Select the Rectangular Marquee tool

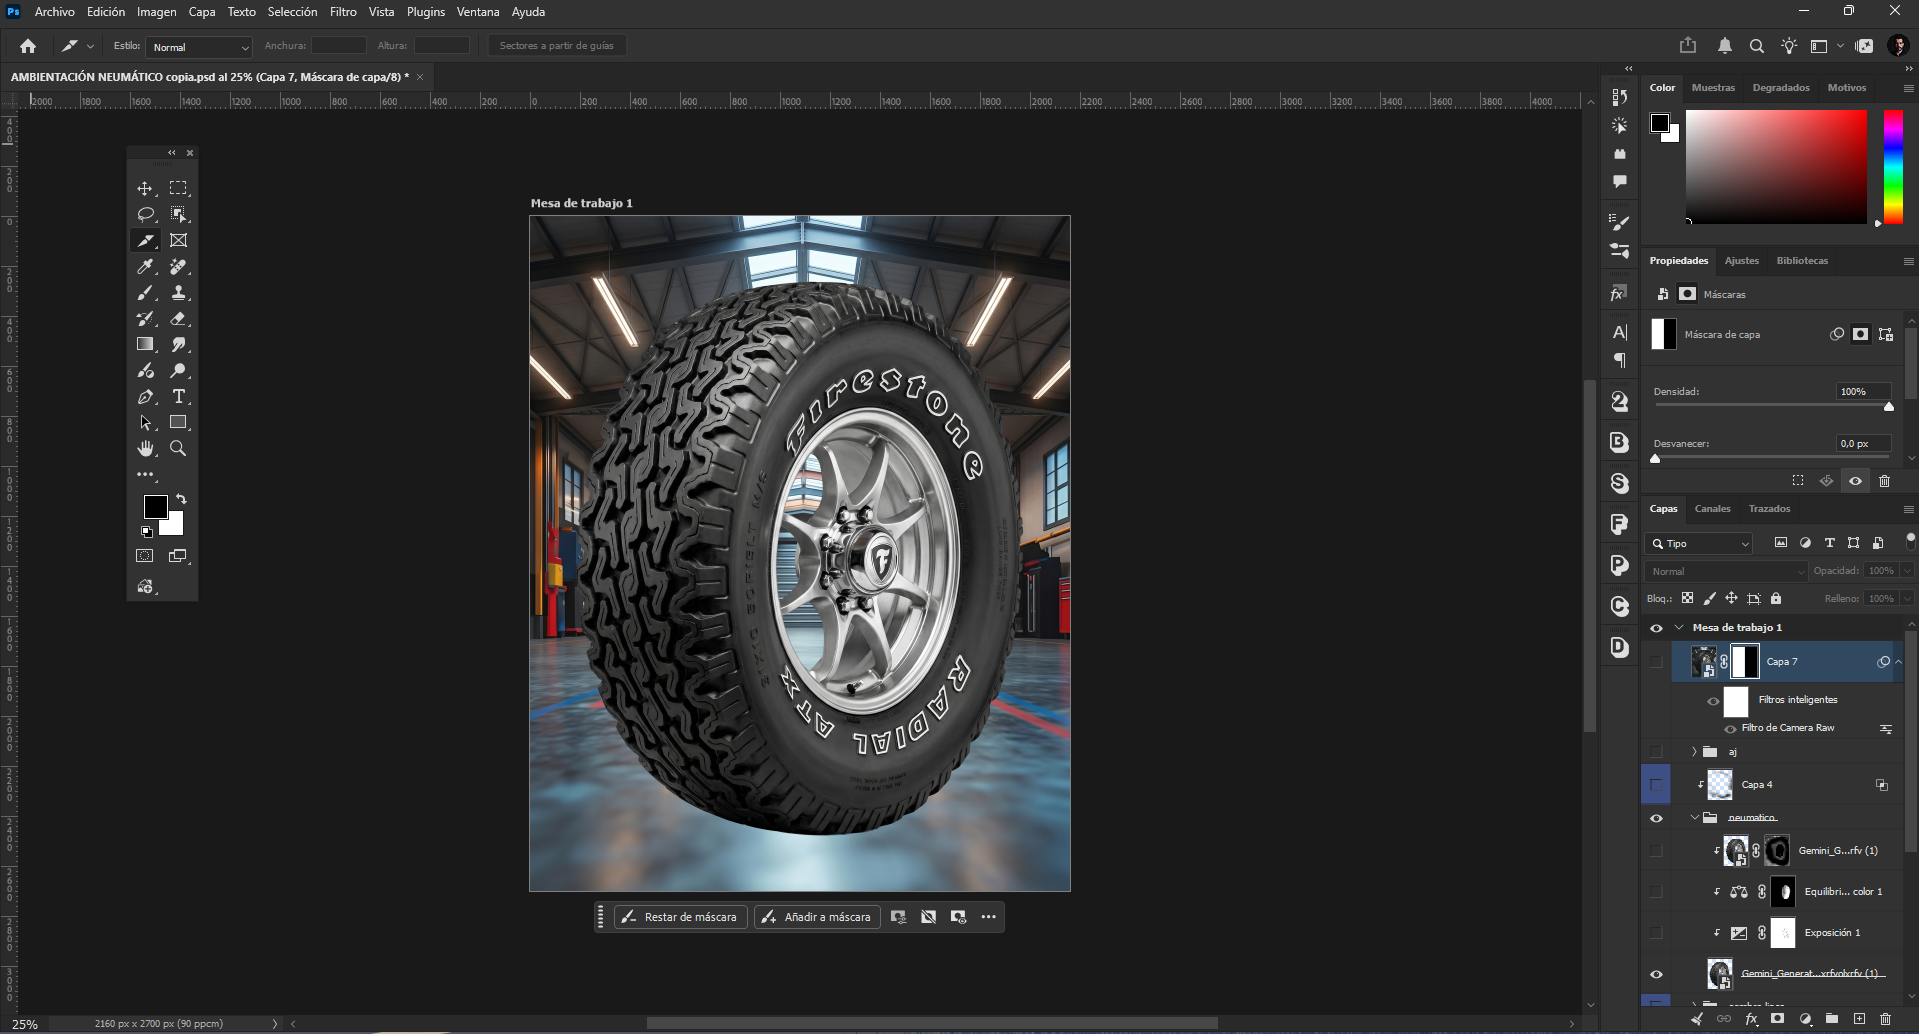(x=178, y=188)
